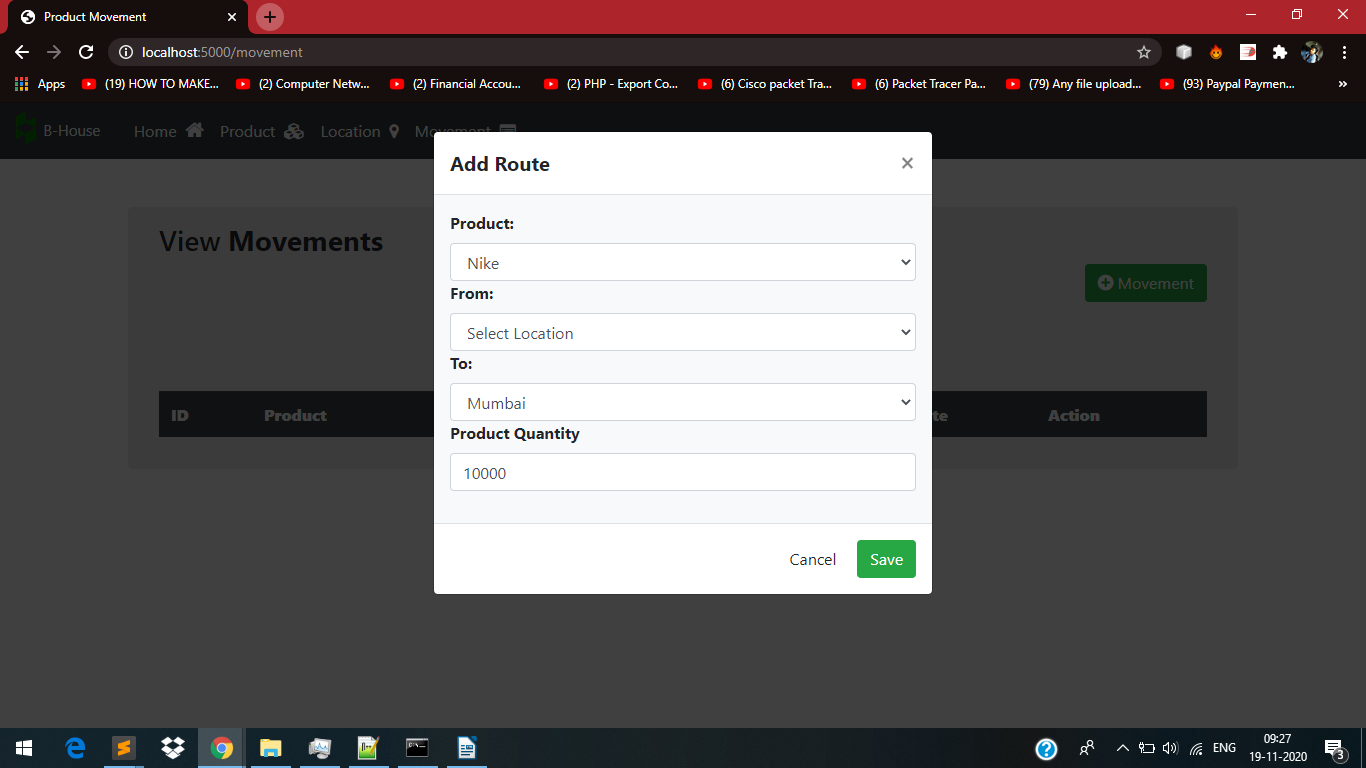The height and width of the screenshot is (768, 1366).
Task: Click the Product Quantity input field
Action: (683, 473)
